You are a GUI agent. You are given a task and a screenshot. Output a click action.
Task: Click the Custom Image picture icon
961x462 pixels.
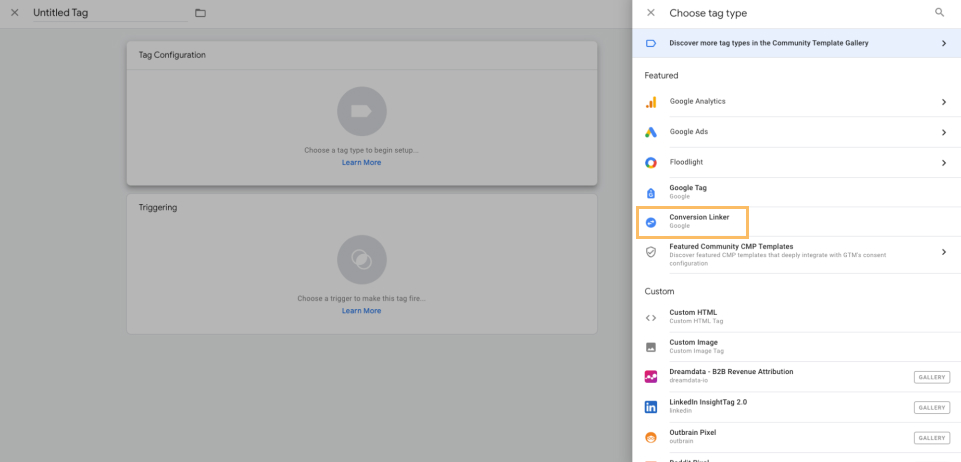[x=651, y=347]
